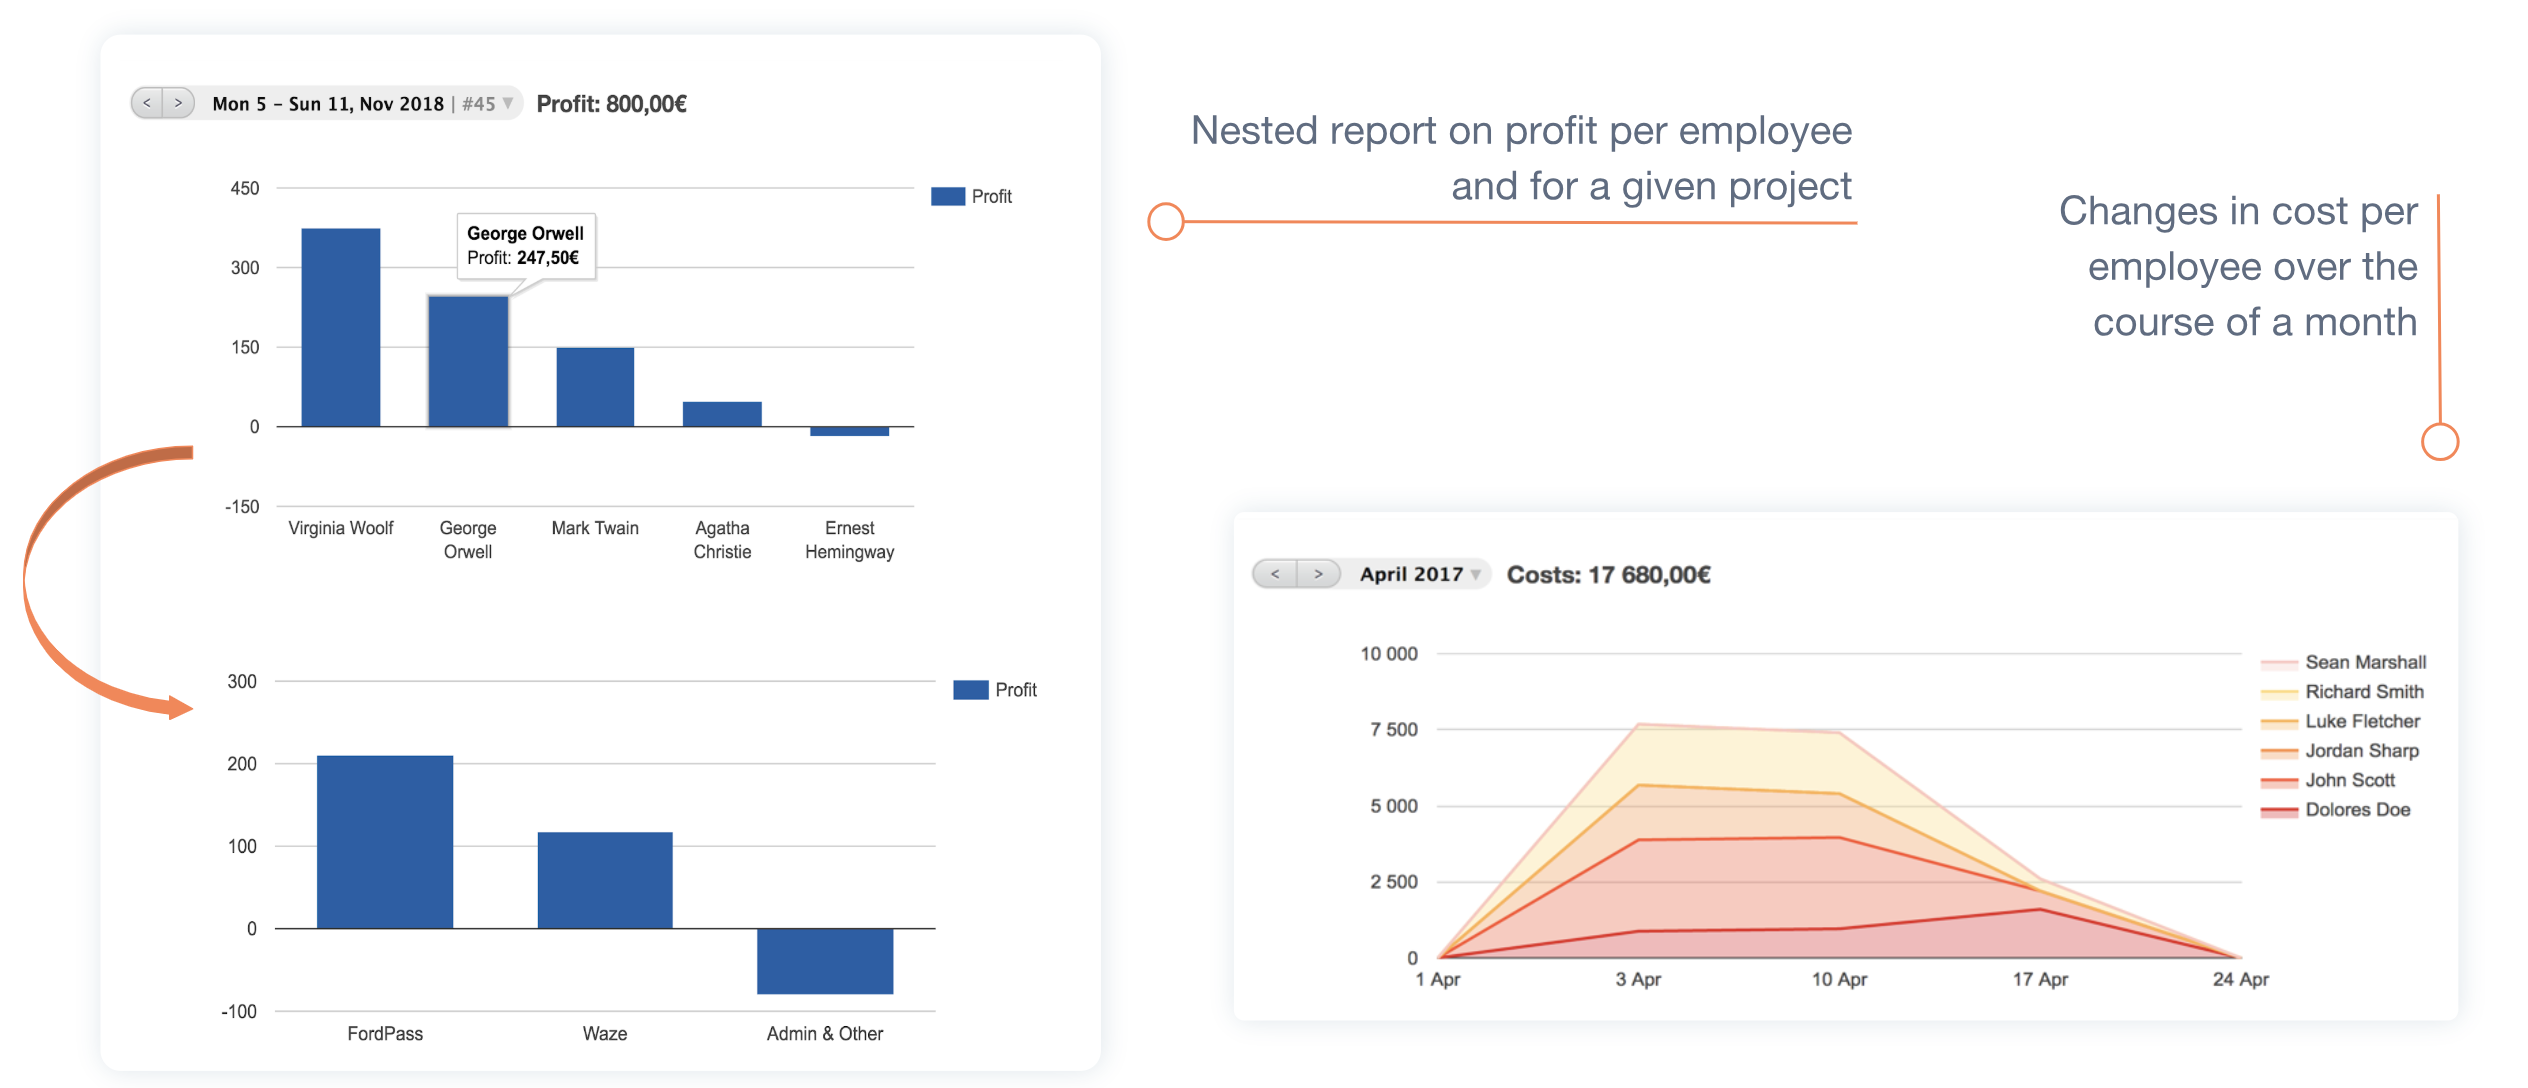
Task: Go to next week in profit report
Action: coord(178,103)
